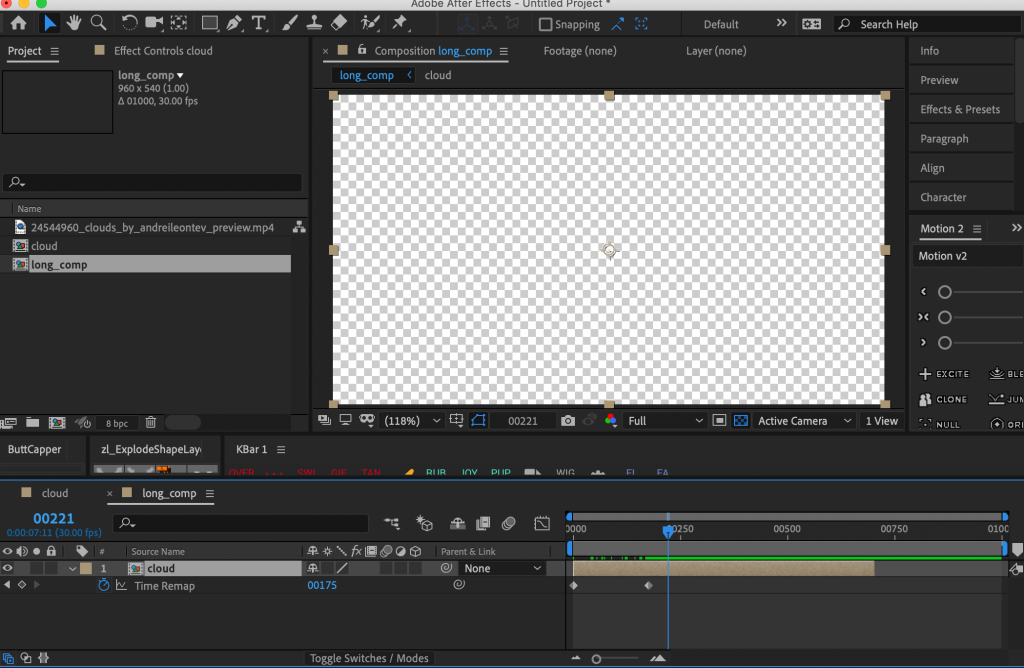Select the Hand tool
This screenshot has height=668, width=1024.
(74, 23)
